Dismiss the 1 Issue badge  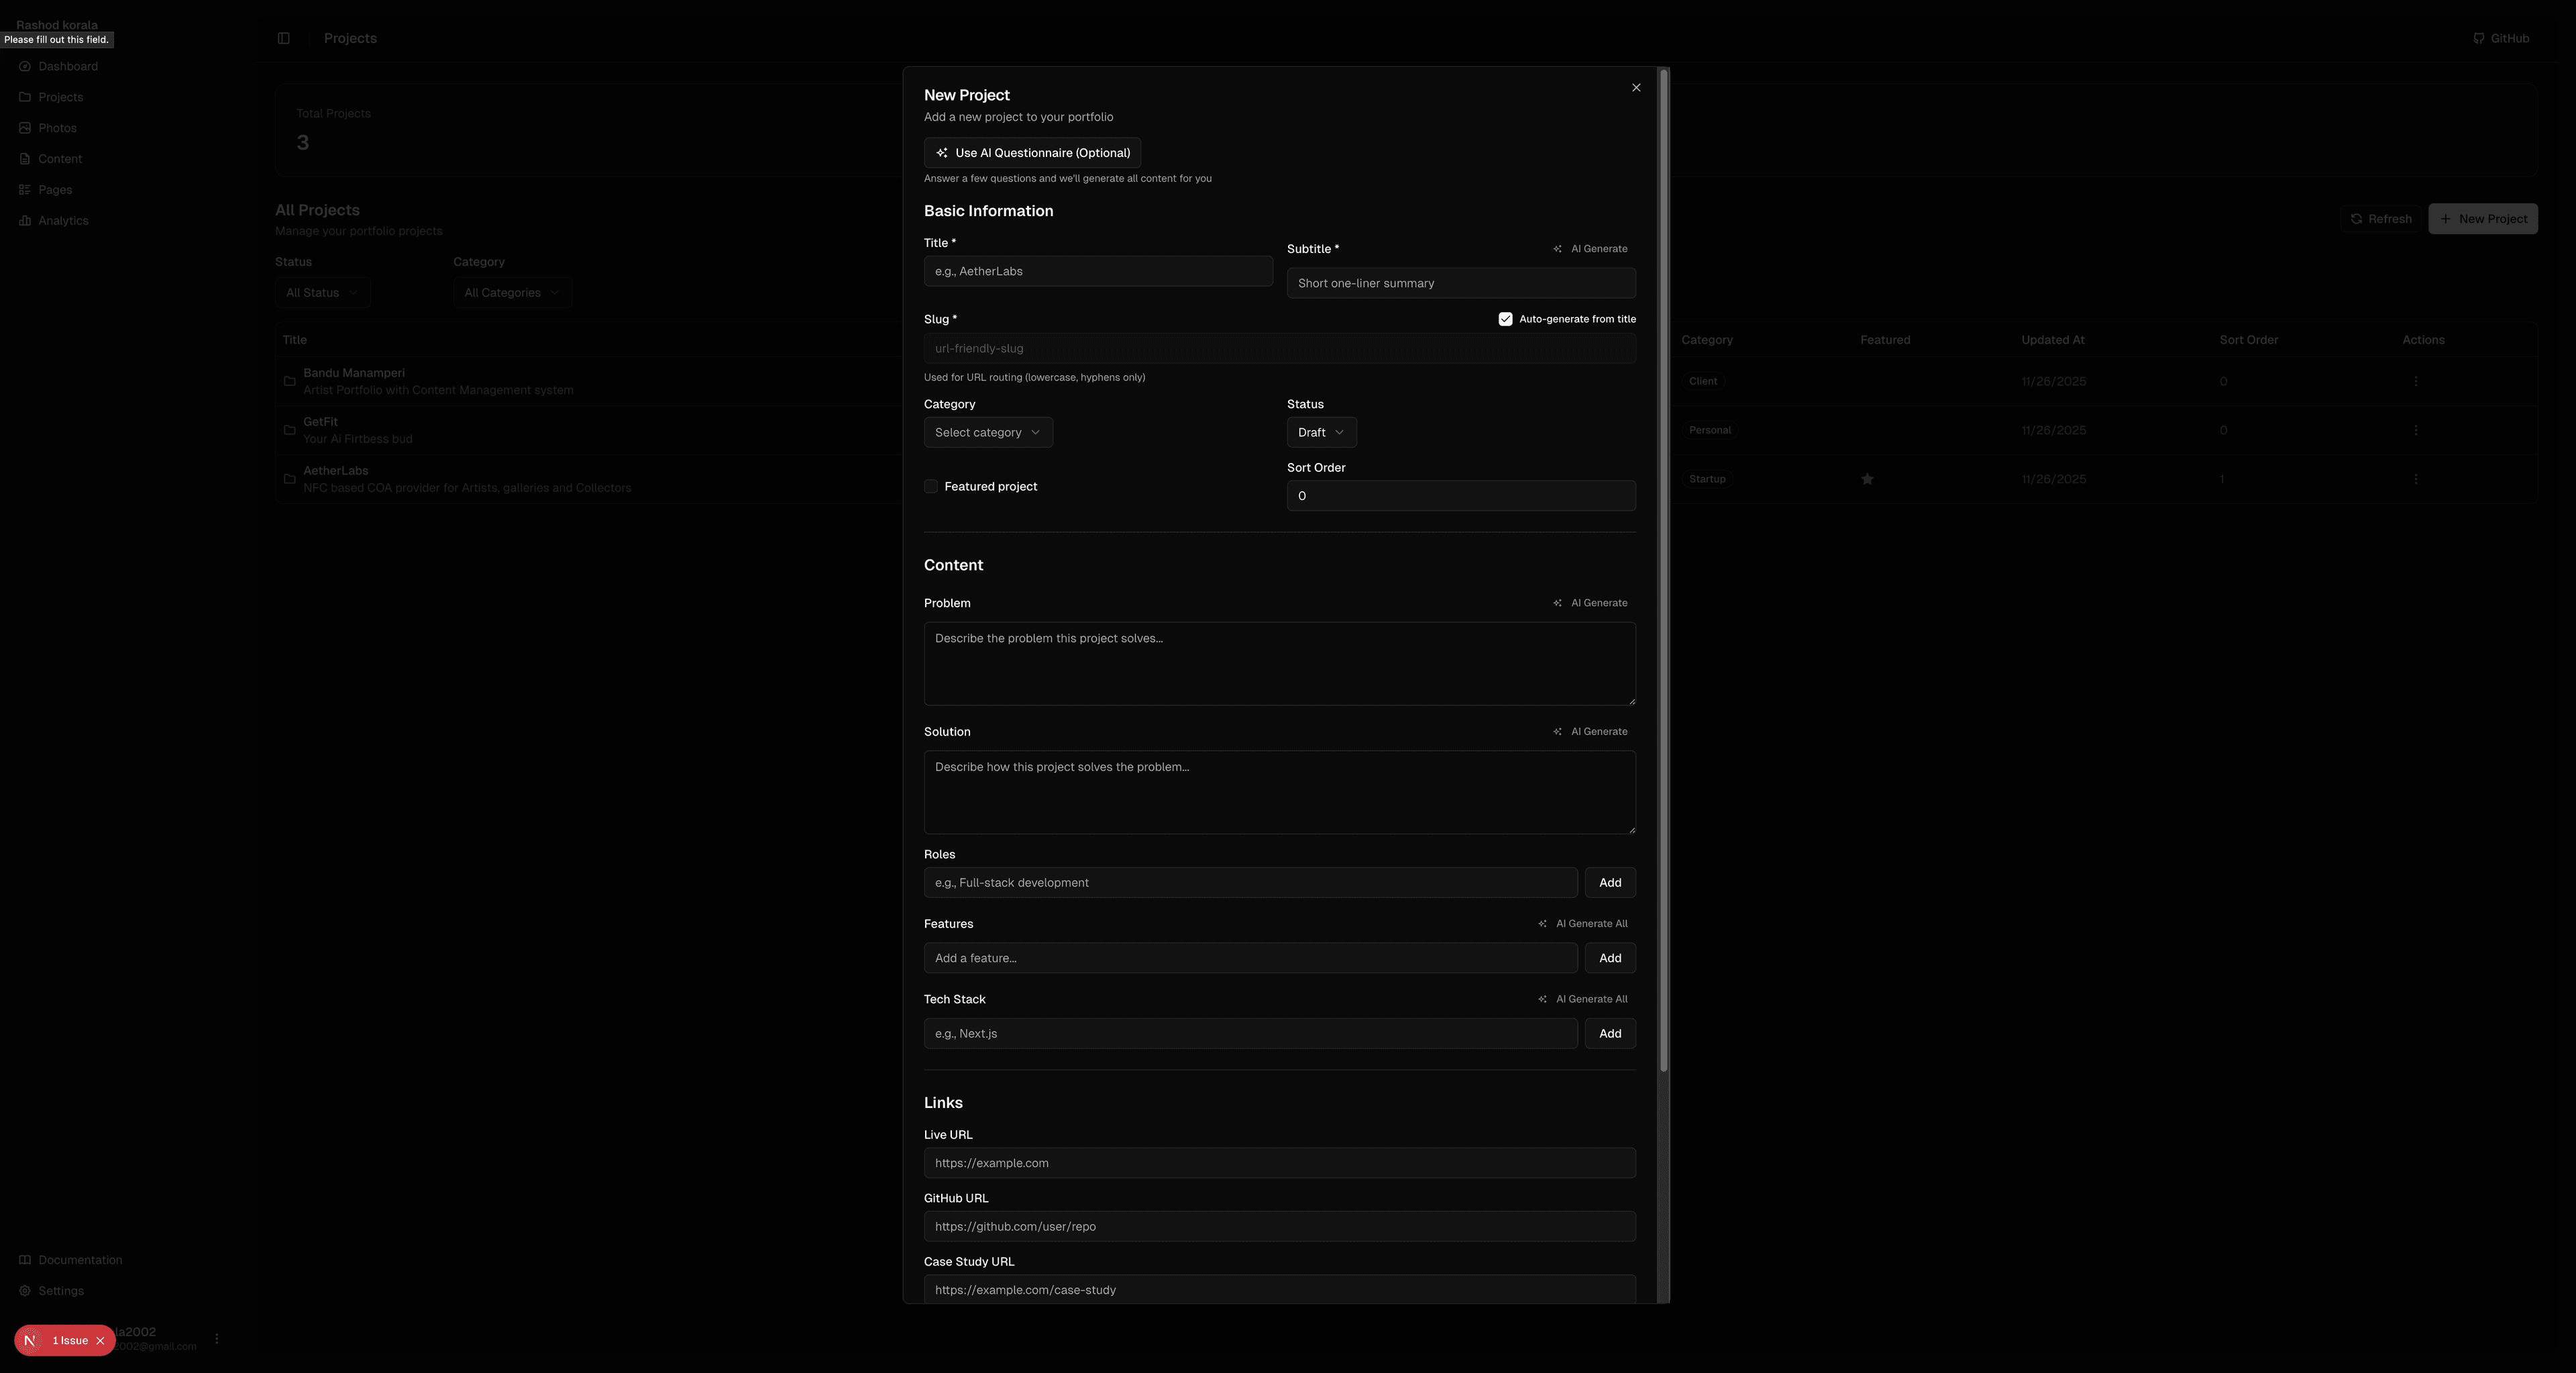coord(100,1340)
